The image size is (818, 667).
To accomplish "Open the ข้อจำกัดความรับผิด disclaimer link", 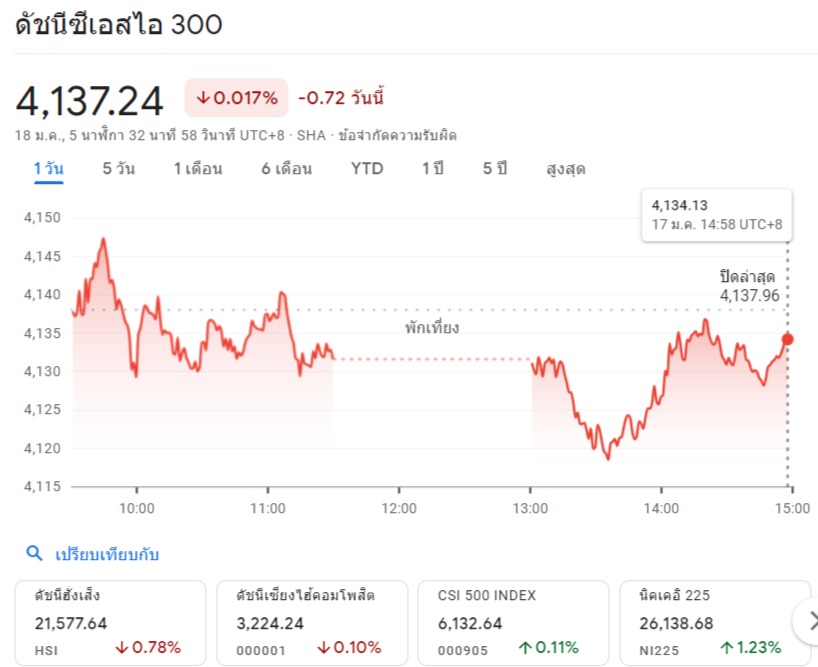I will click(397, 136).
